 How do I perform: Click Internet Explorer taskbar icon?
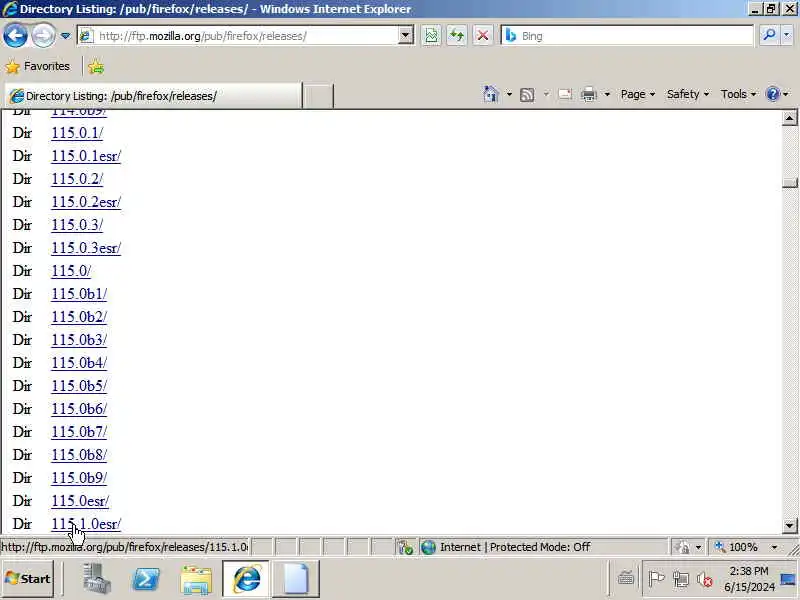[x=246, y=579]
